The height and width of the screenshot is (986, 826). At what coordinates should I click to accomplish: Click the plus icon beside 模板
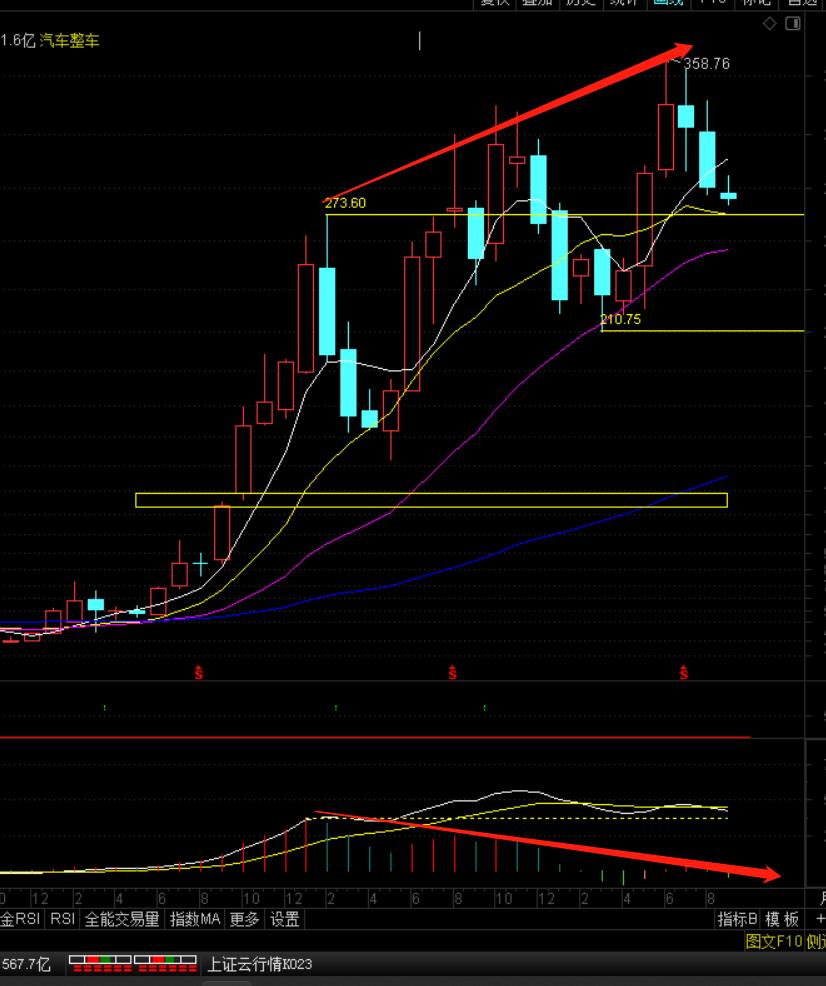pyautogui.click(x=820, y=919)
